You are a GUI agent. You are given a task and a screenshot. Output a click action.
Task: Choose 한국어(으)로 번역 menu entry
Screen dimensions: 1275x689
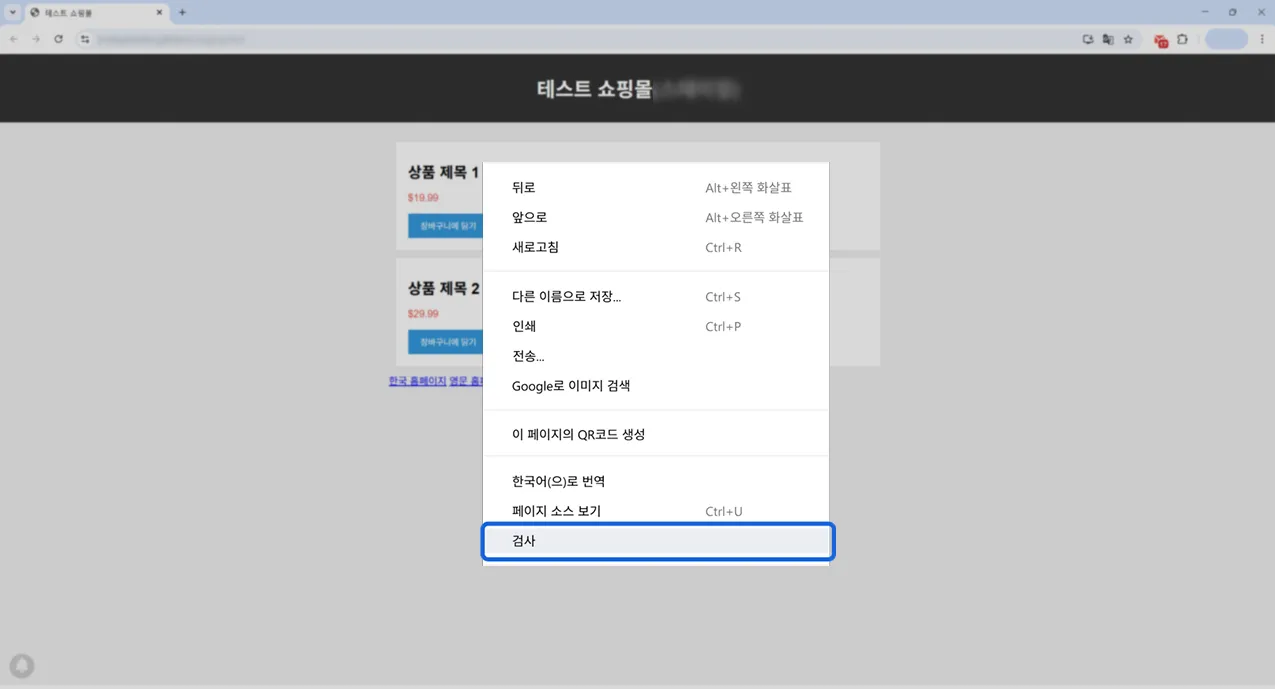click(656, 482)
